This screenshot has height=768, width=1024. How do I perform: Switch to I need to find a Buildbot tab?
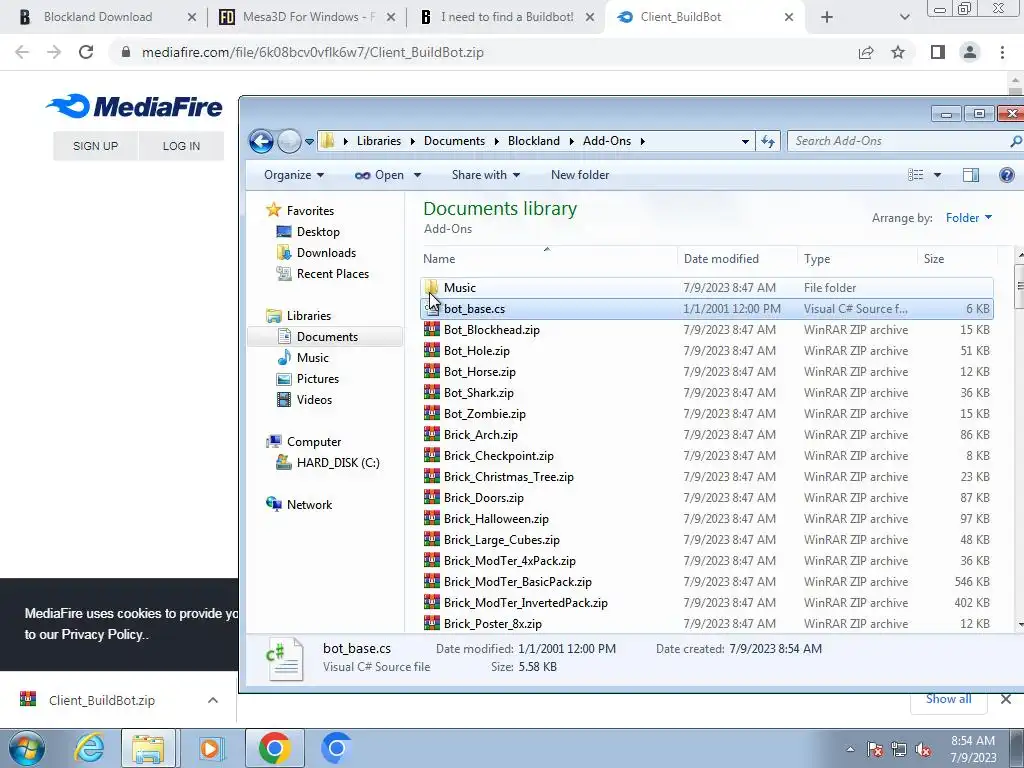pos(507,17)
